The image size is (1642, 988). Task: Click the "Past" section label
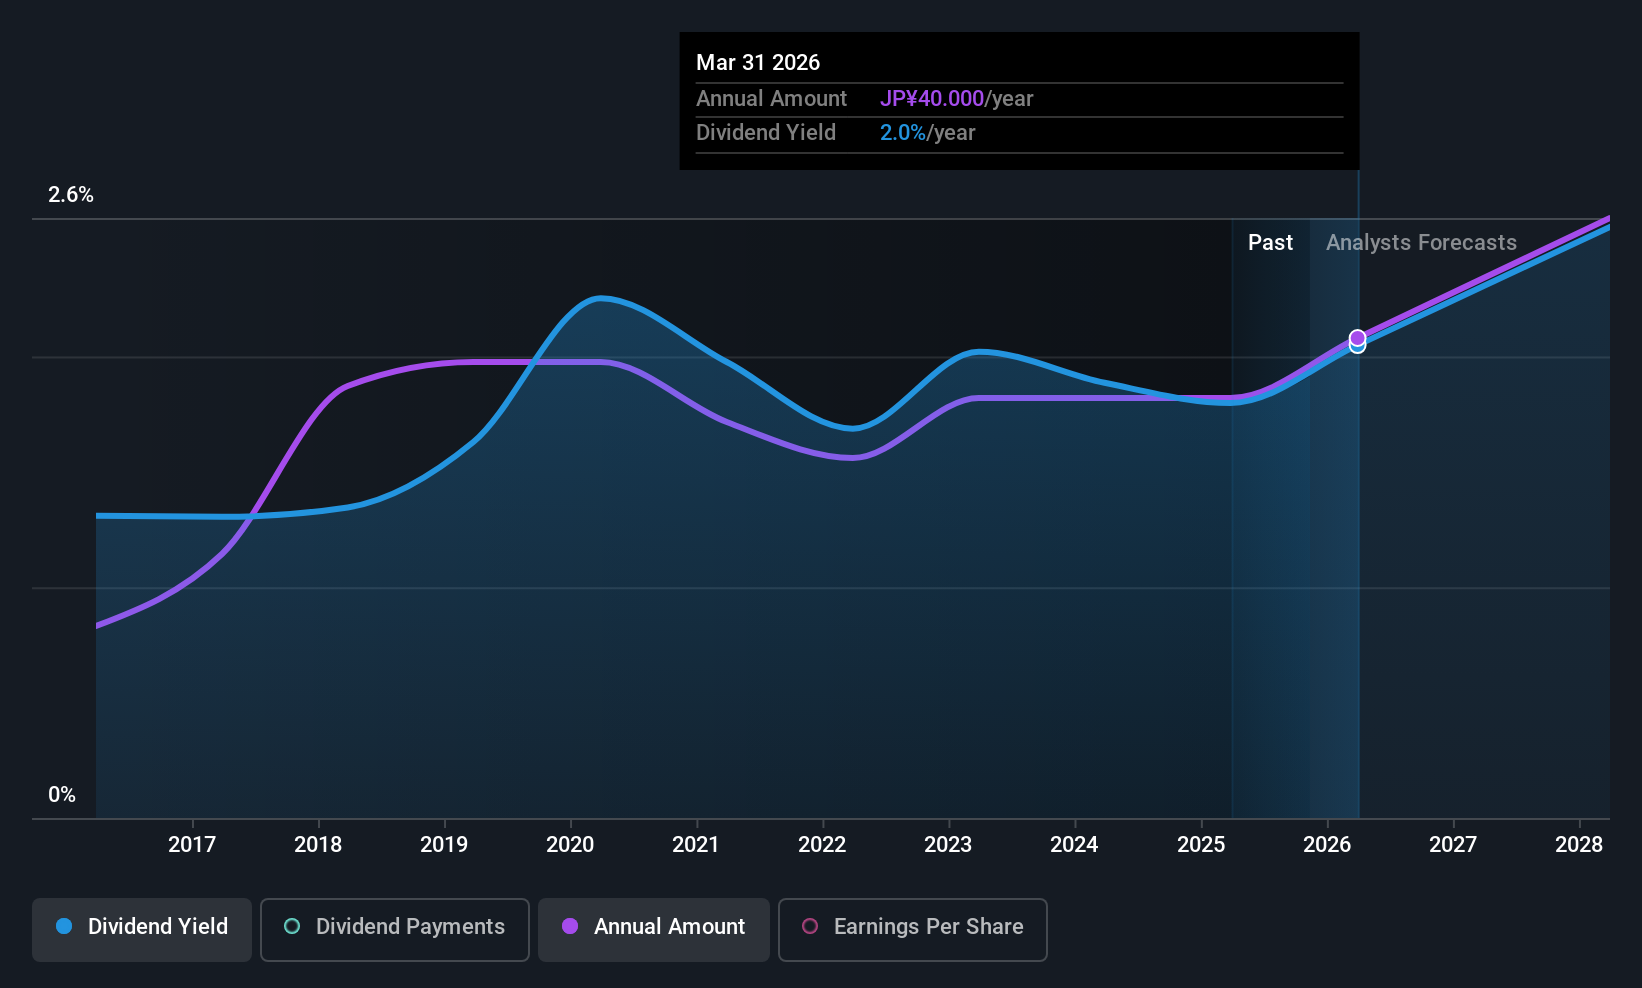pos(1270,243)
